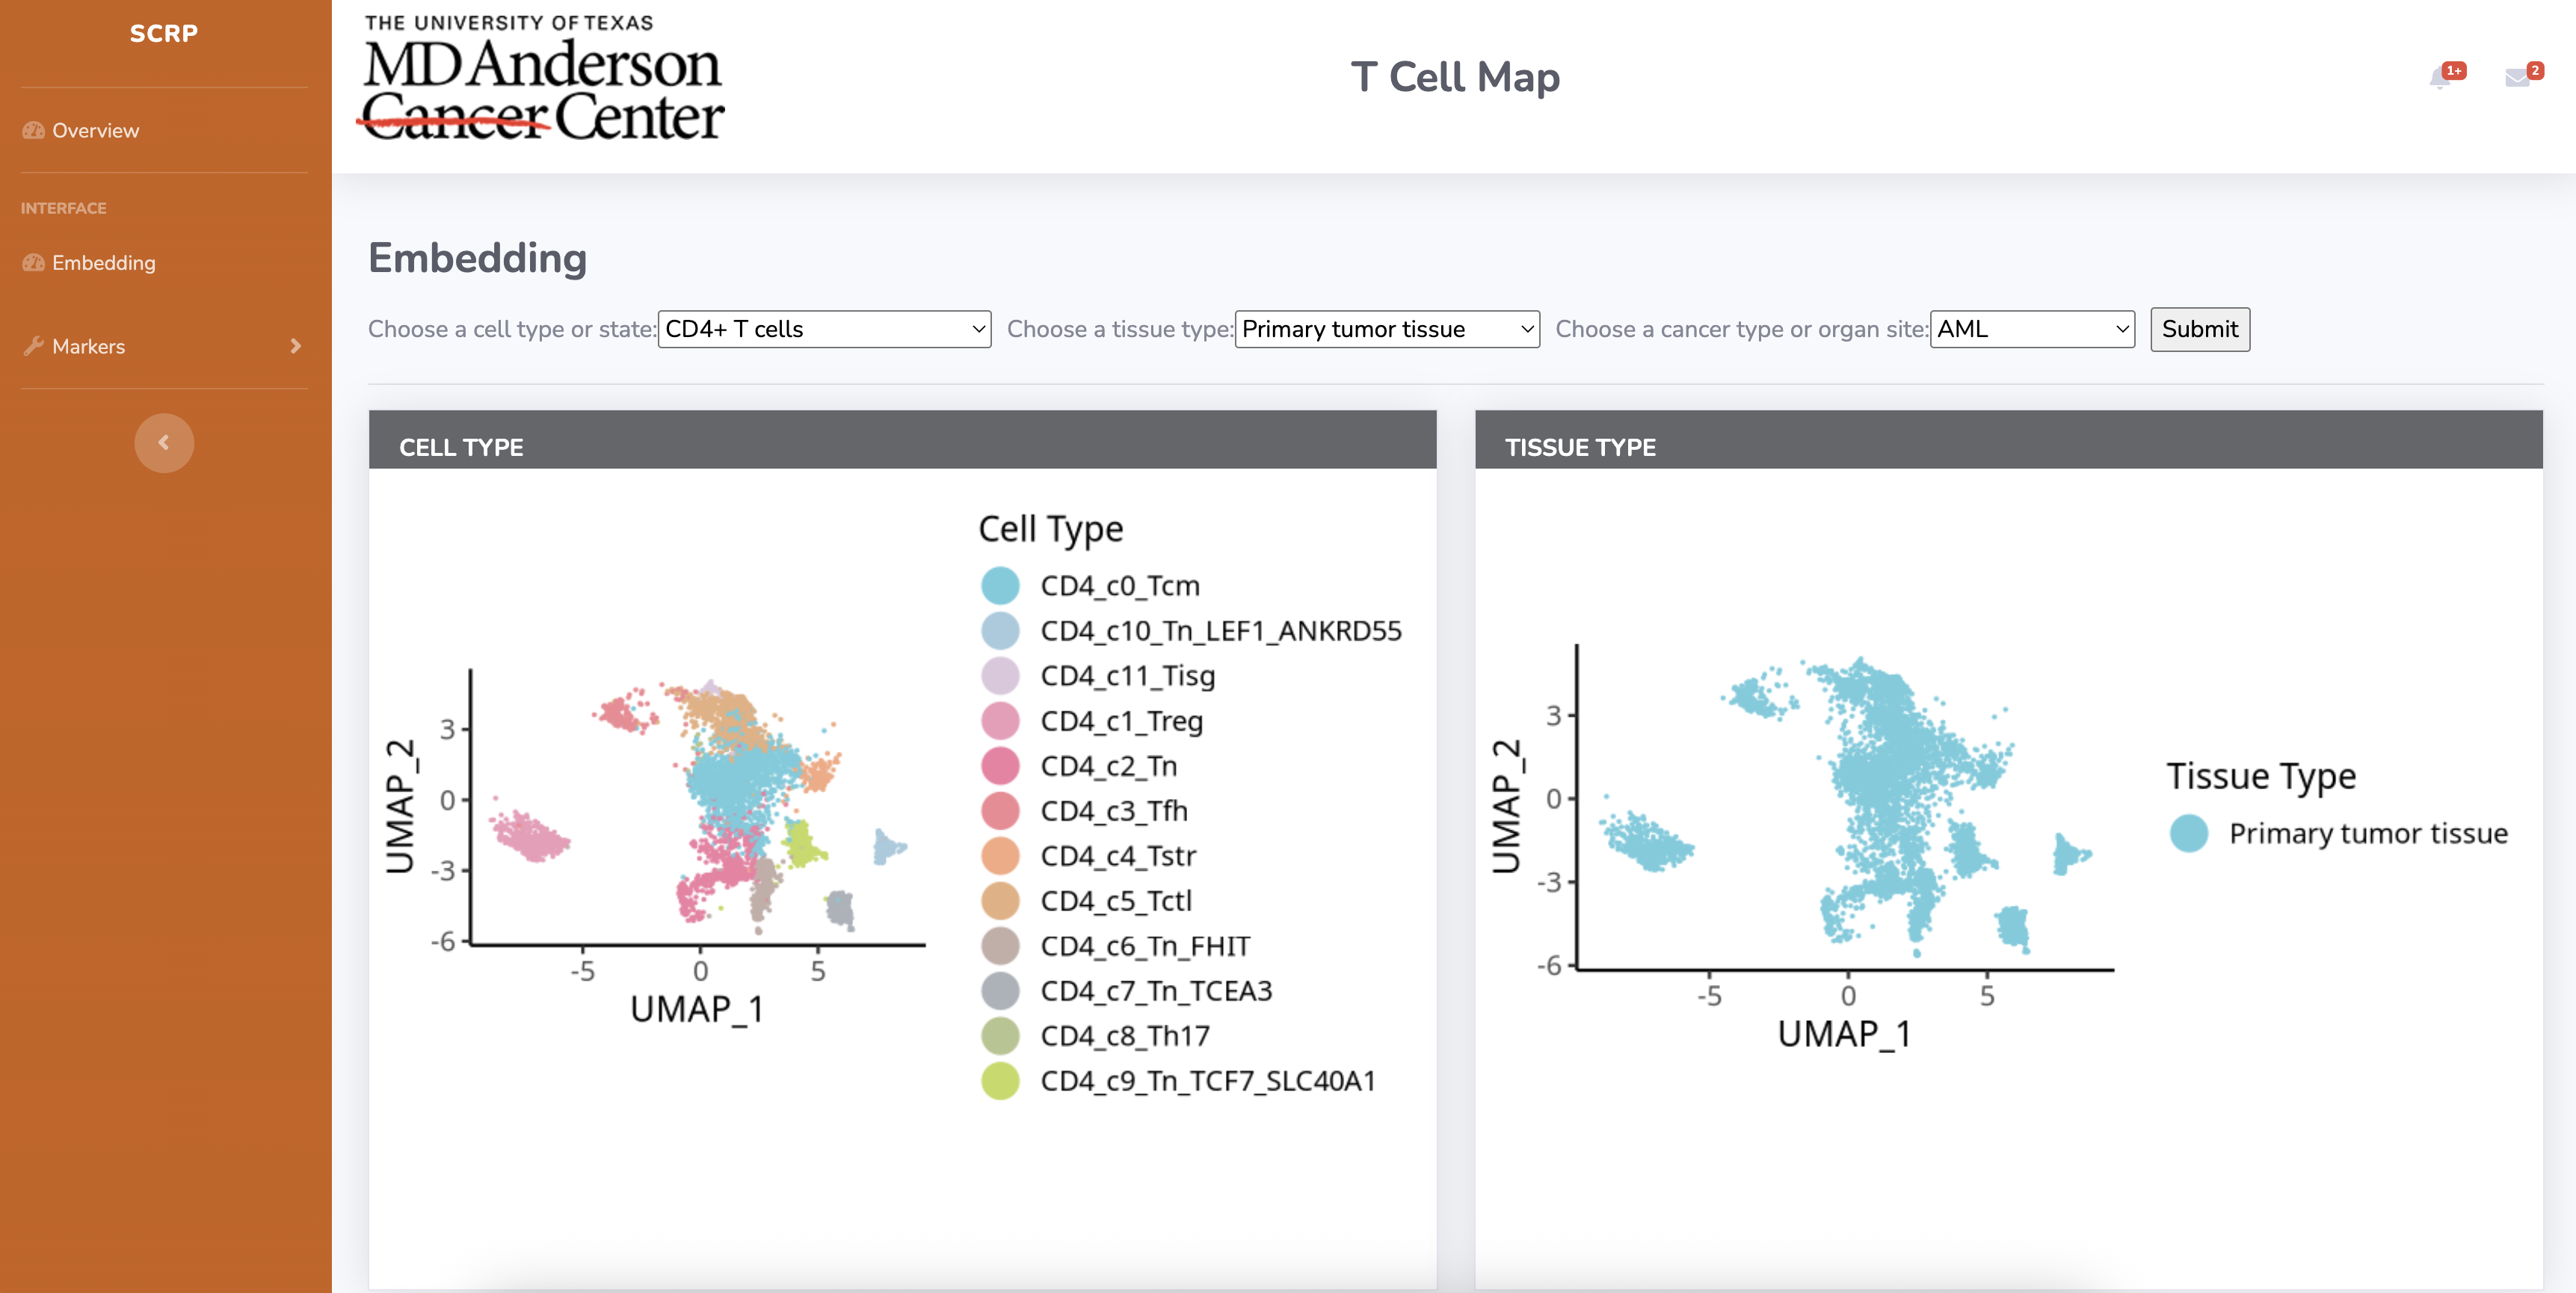Click the gauge icon beside Embedding
Image resolution: width=2576 pixels, height=1293 pixels.
pos(33,263)
